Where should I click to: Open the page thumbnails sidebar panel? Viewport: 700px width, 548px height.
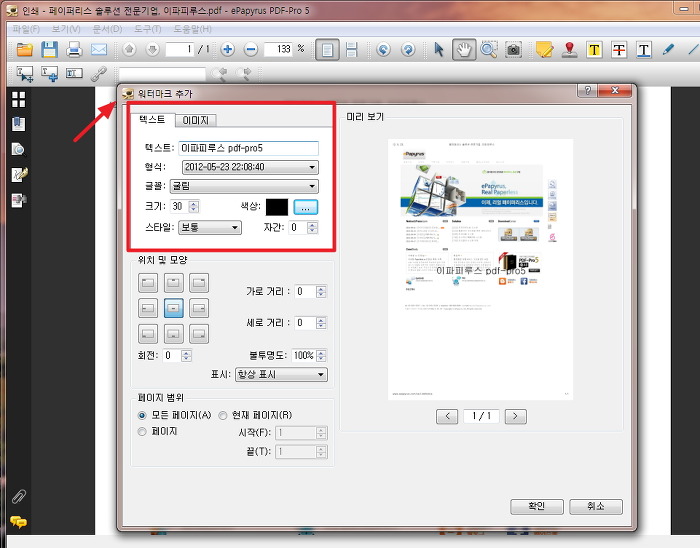18,99
